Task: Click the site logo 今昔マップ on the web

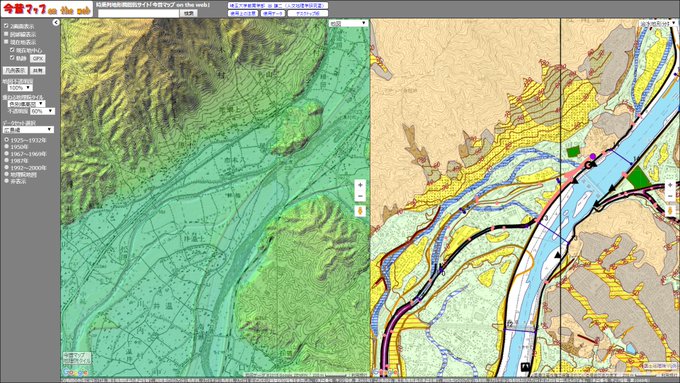Action: click(47, 10)
